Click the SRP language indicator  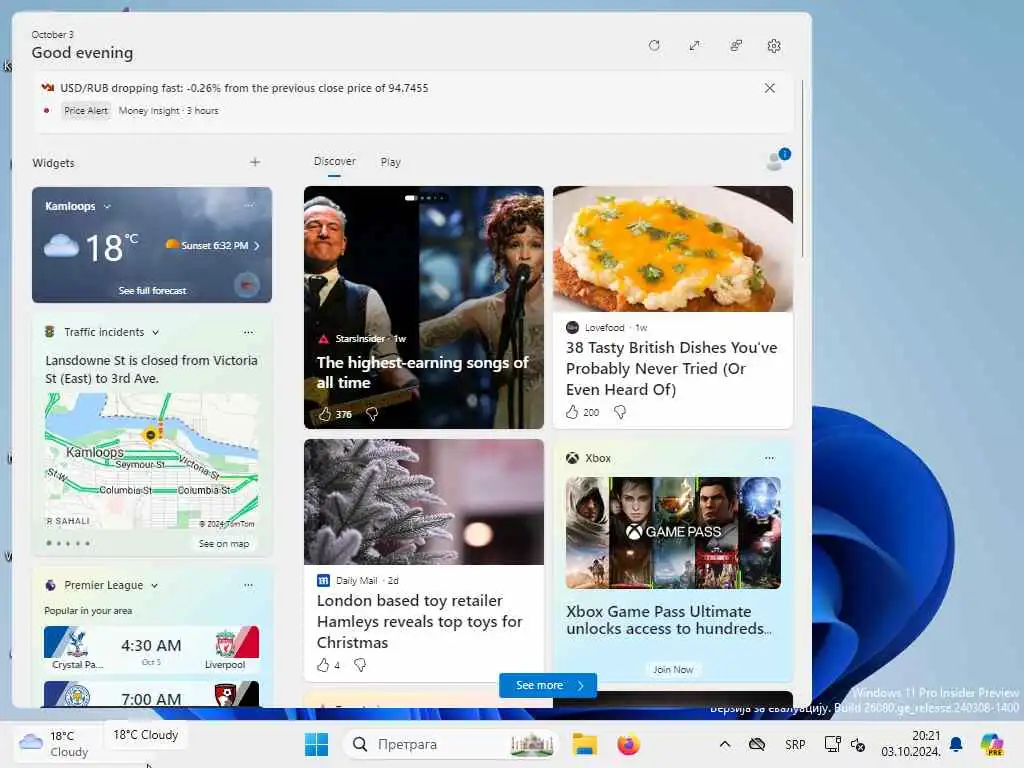795,744
